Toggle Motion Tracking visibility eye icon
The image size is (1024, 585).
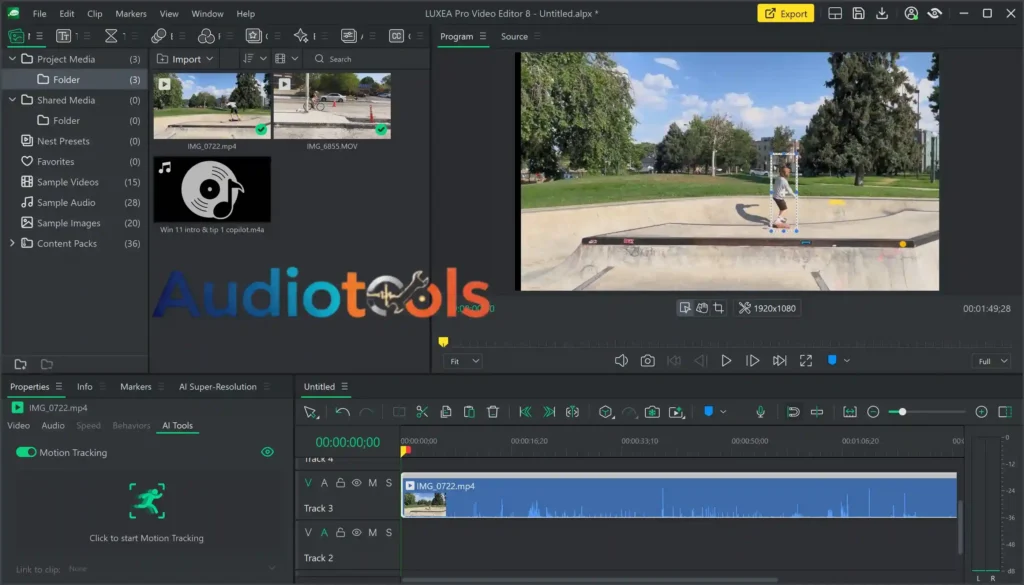coord(267,452)
